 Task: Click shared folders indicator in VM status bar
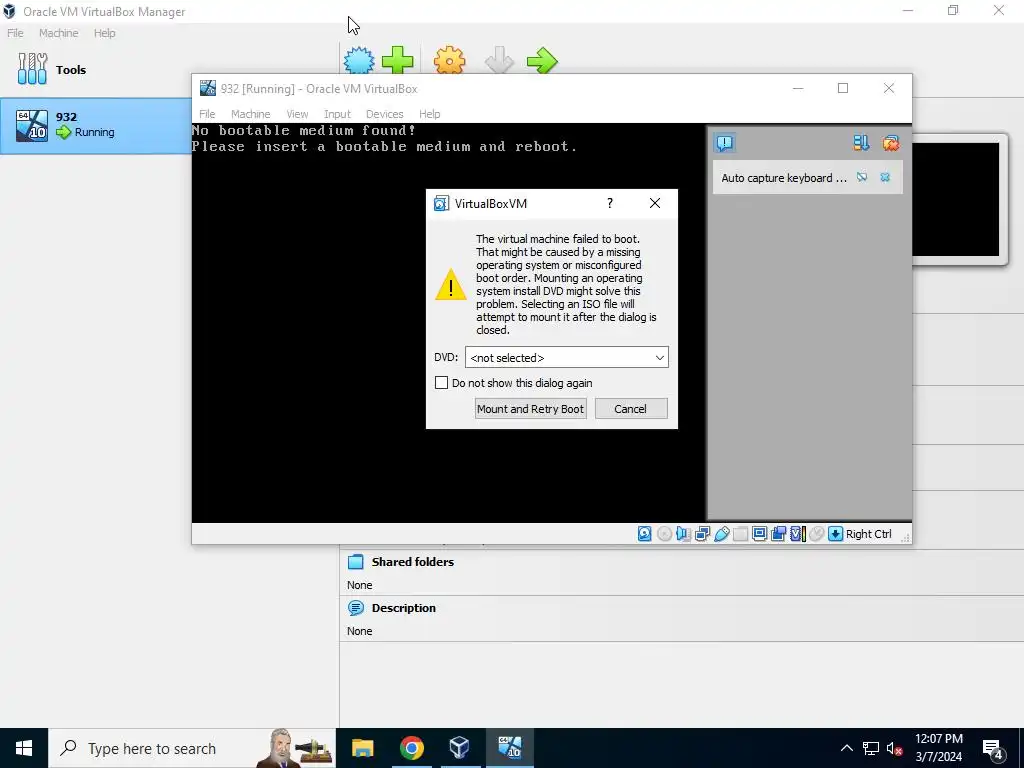(x=741, y=534)
